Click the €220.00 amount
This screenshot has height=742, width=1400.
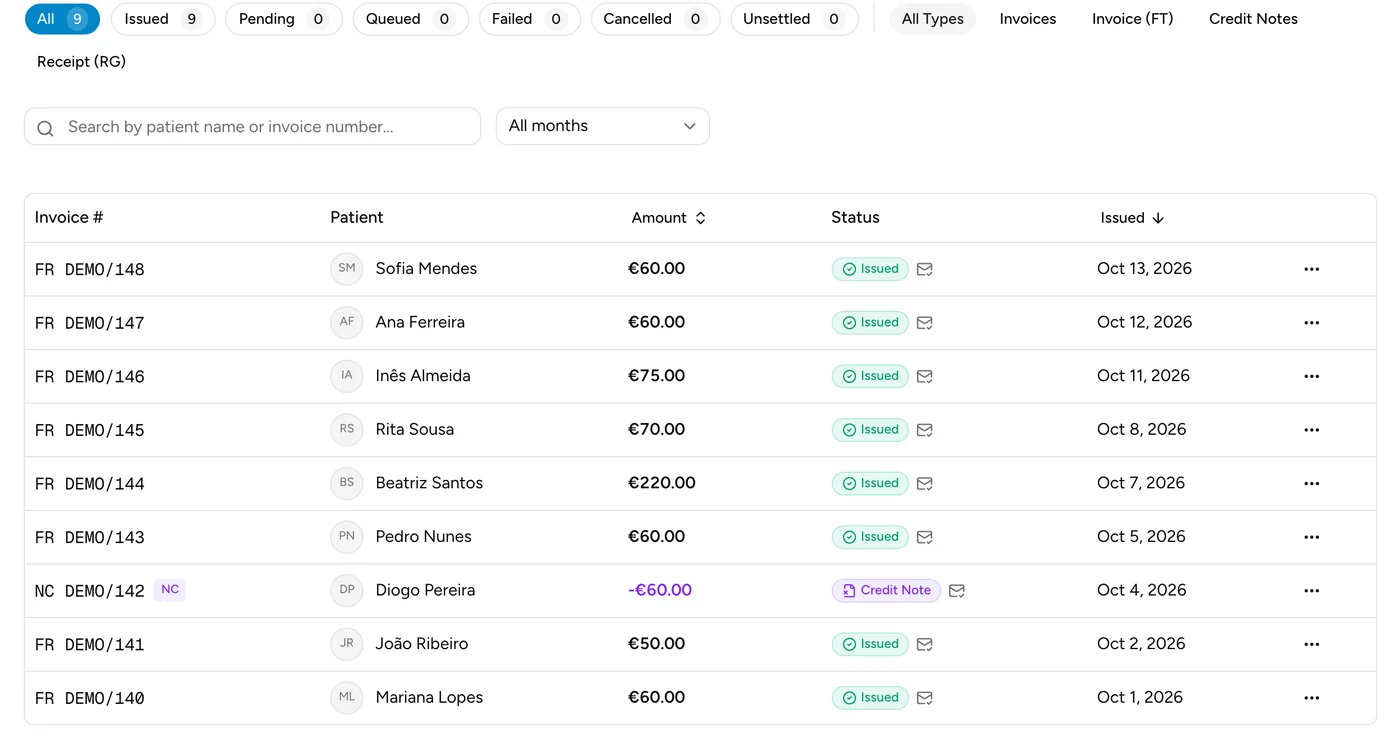tap(662, 483)
